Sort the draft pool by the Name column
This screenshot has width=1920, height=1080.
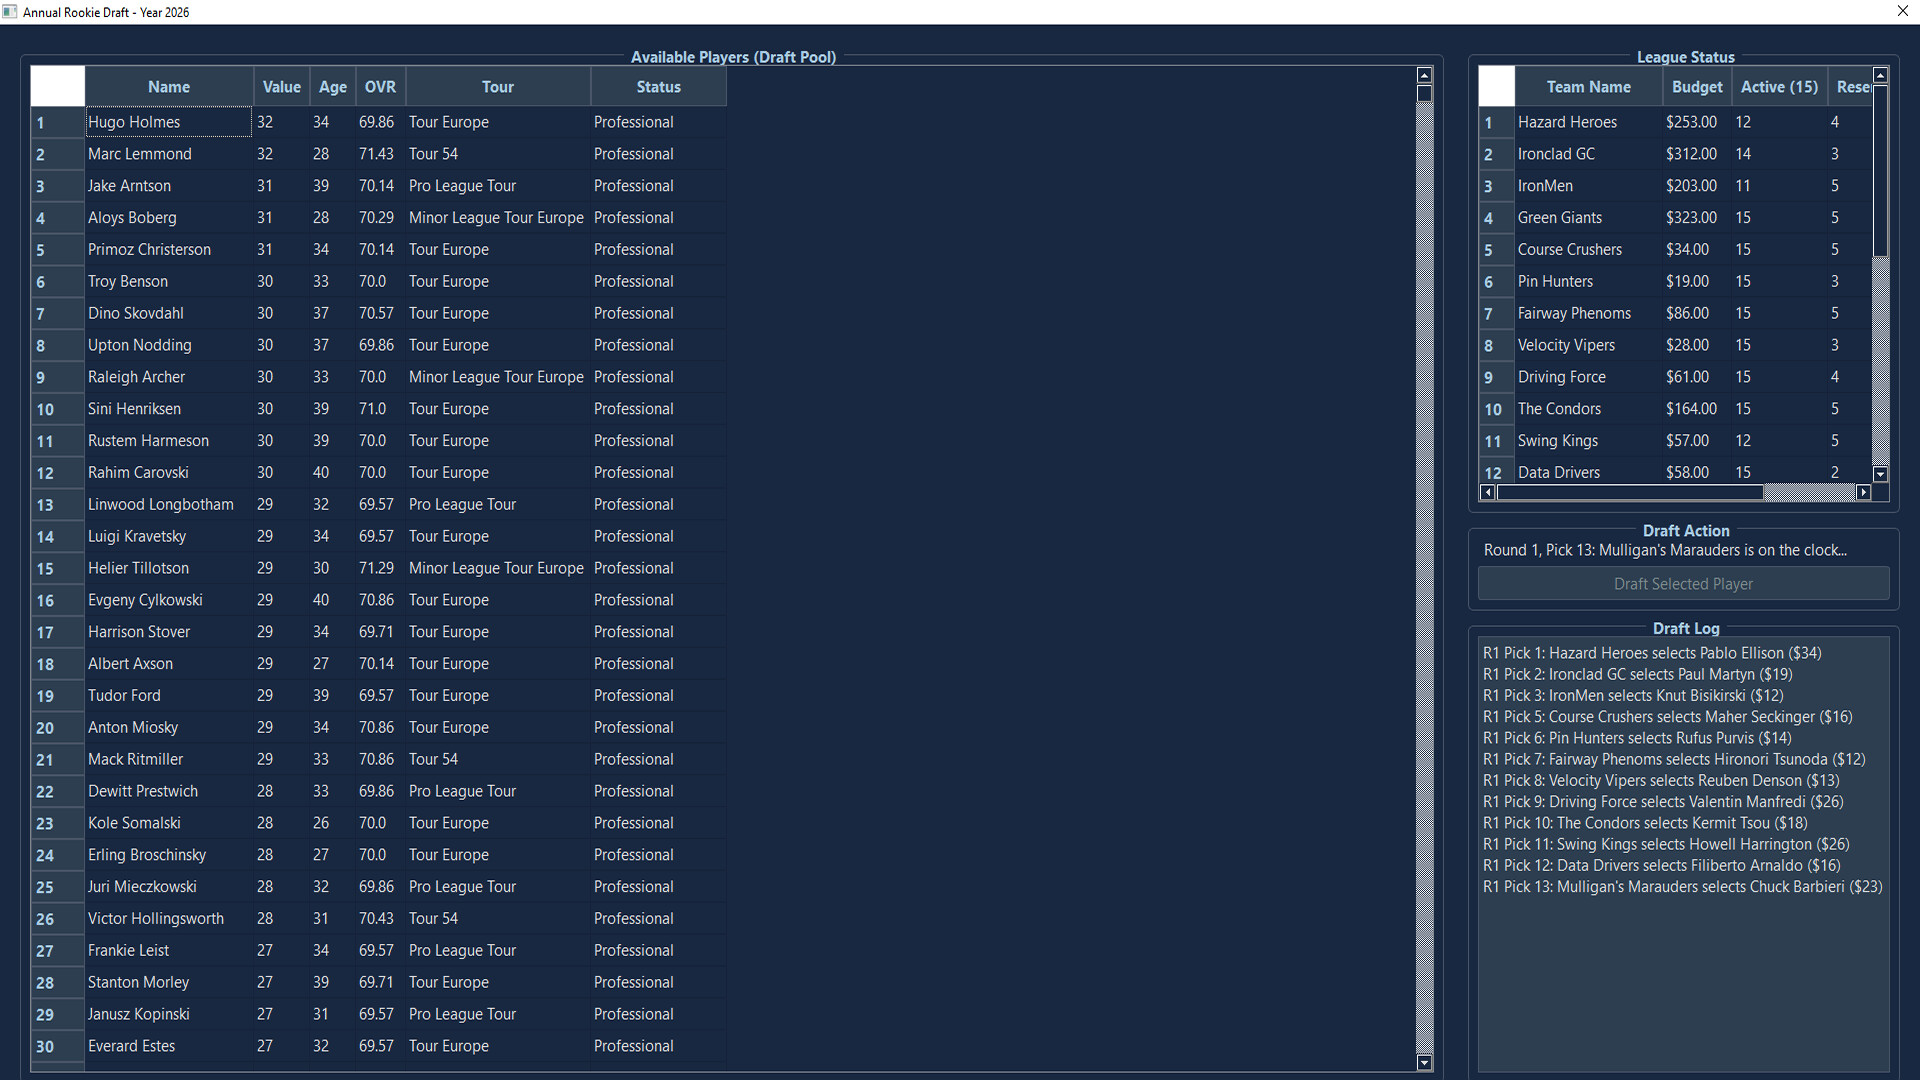click(168, 86)
